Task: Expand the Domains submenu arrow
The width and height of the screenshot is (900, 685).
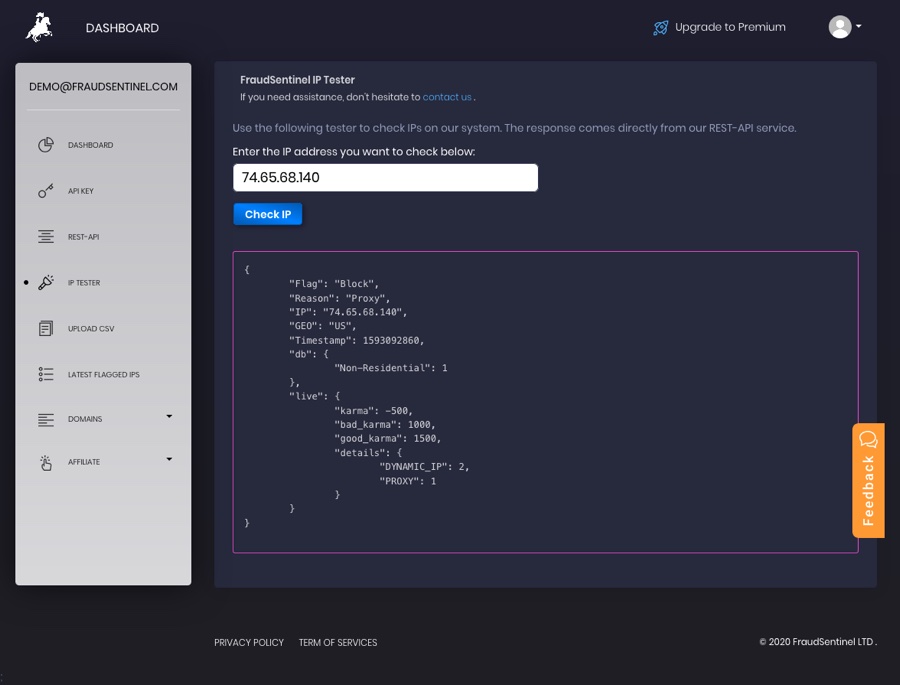Action: (169, 416)
